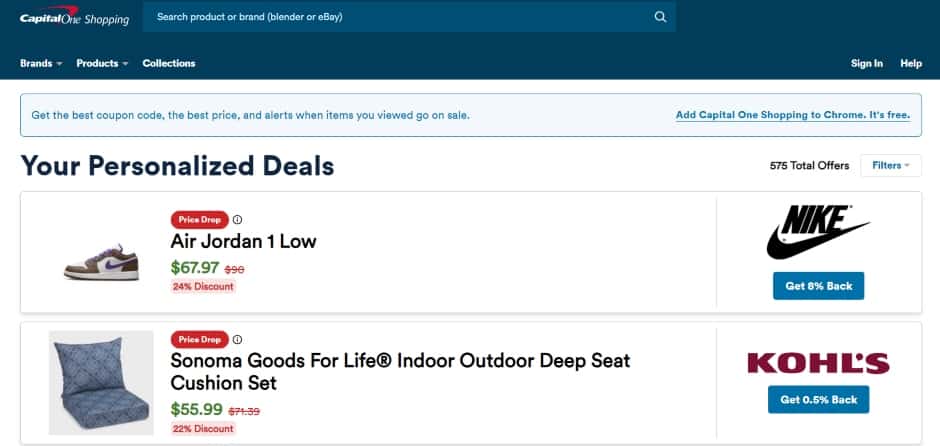
Task: Open the Air Jordan sneaker thumbnail
Action: click(101, 262)
